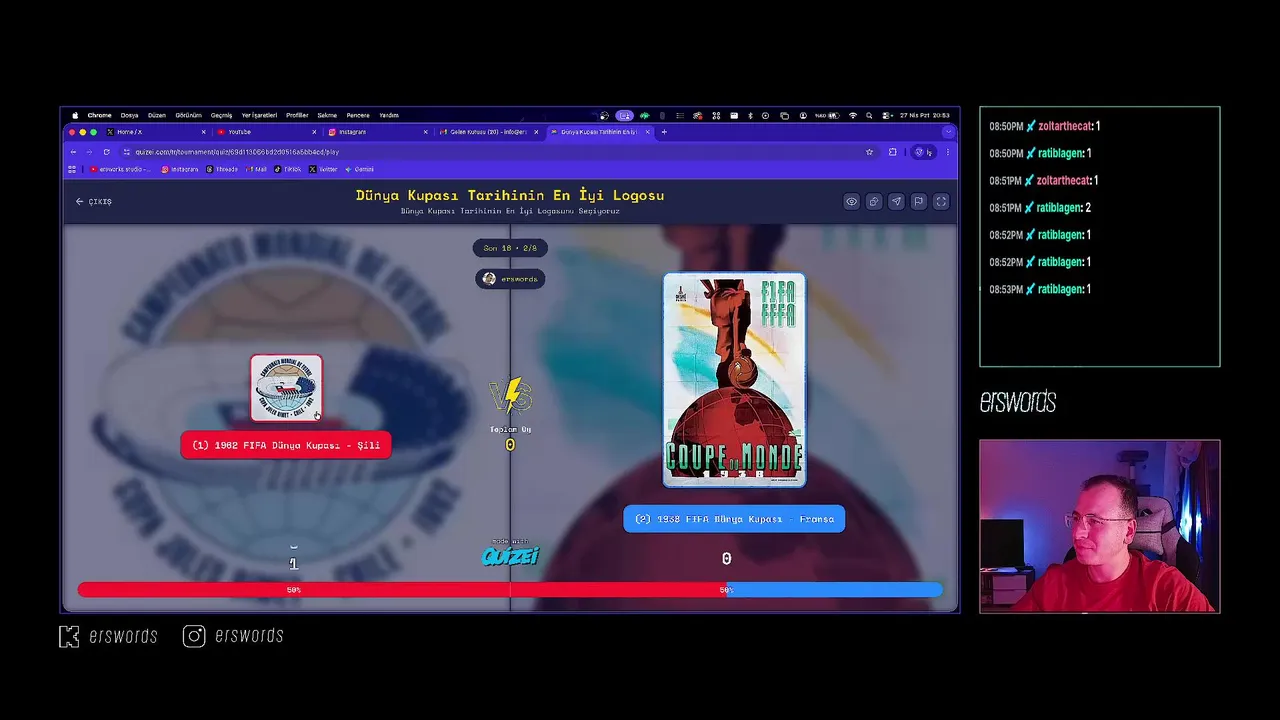Open the Threads bookmark

pyautogui.click(x=222, y=169)
